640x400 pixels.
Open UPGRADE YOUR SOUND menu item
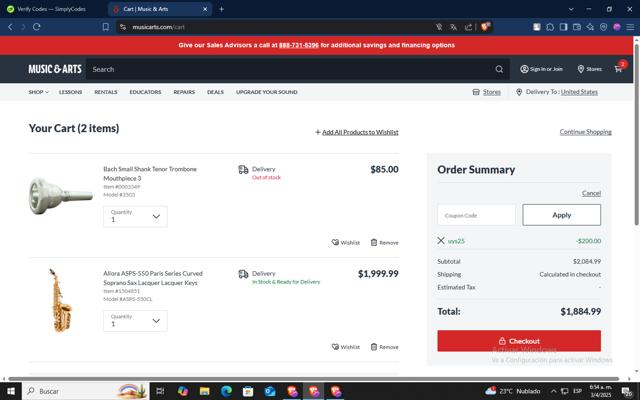(x=267, y=92)
